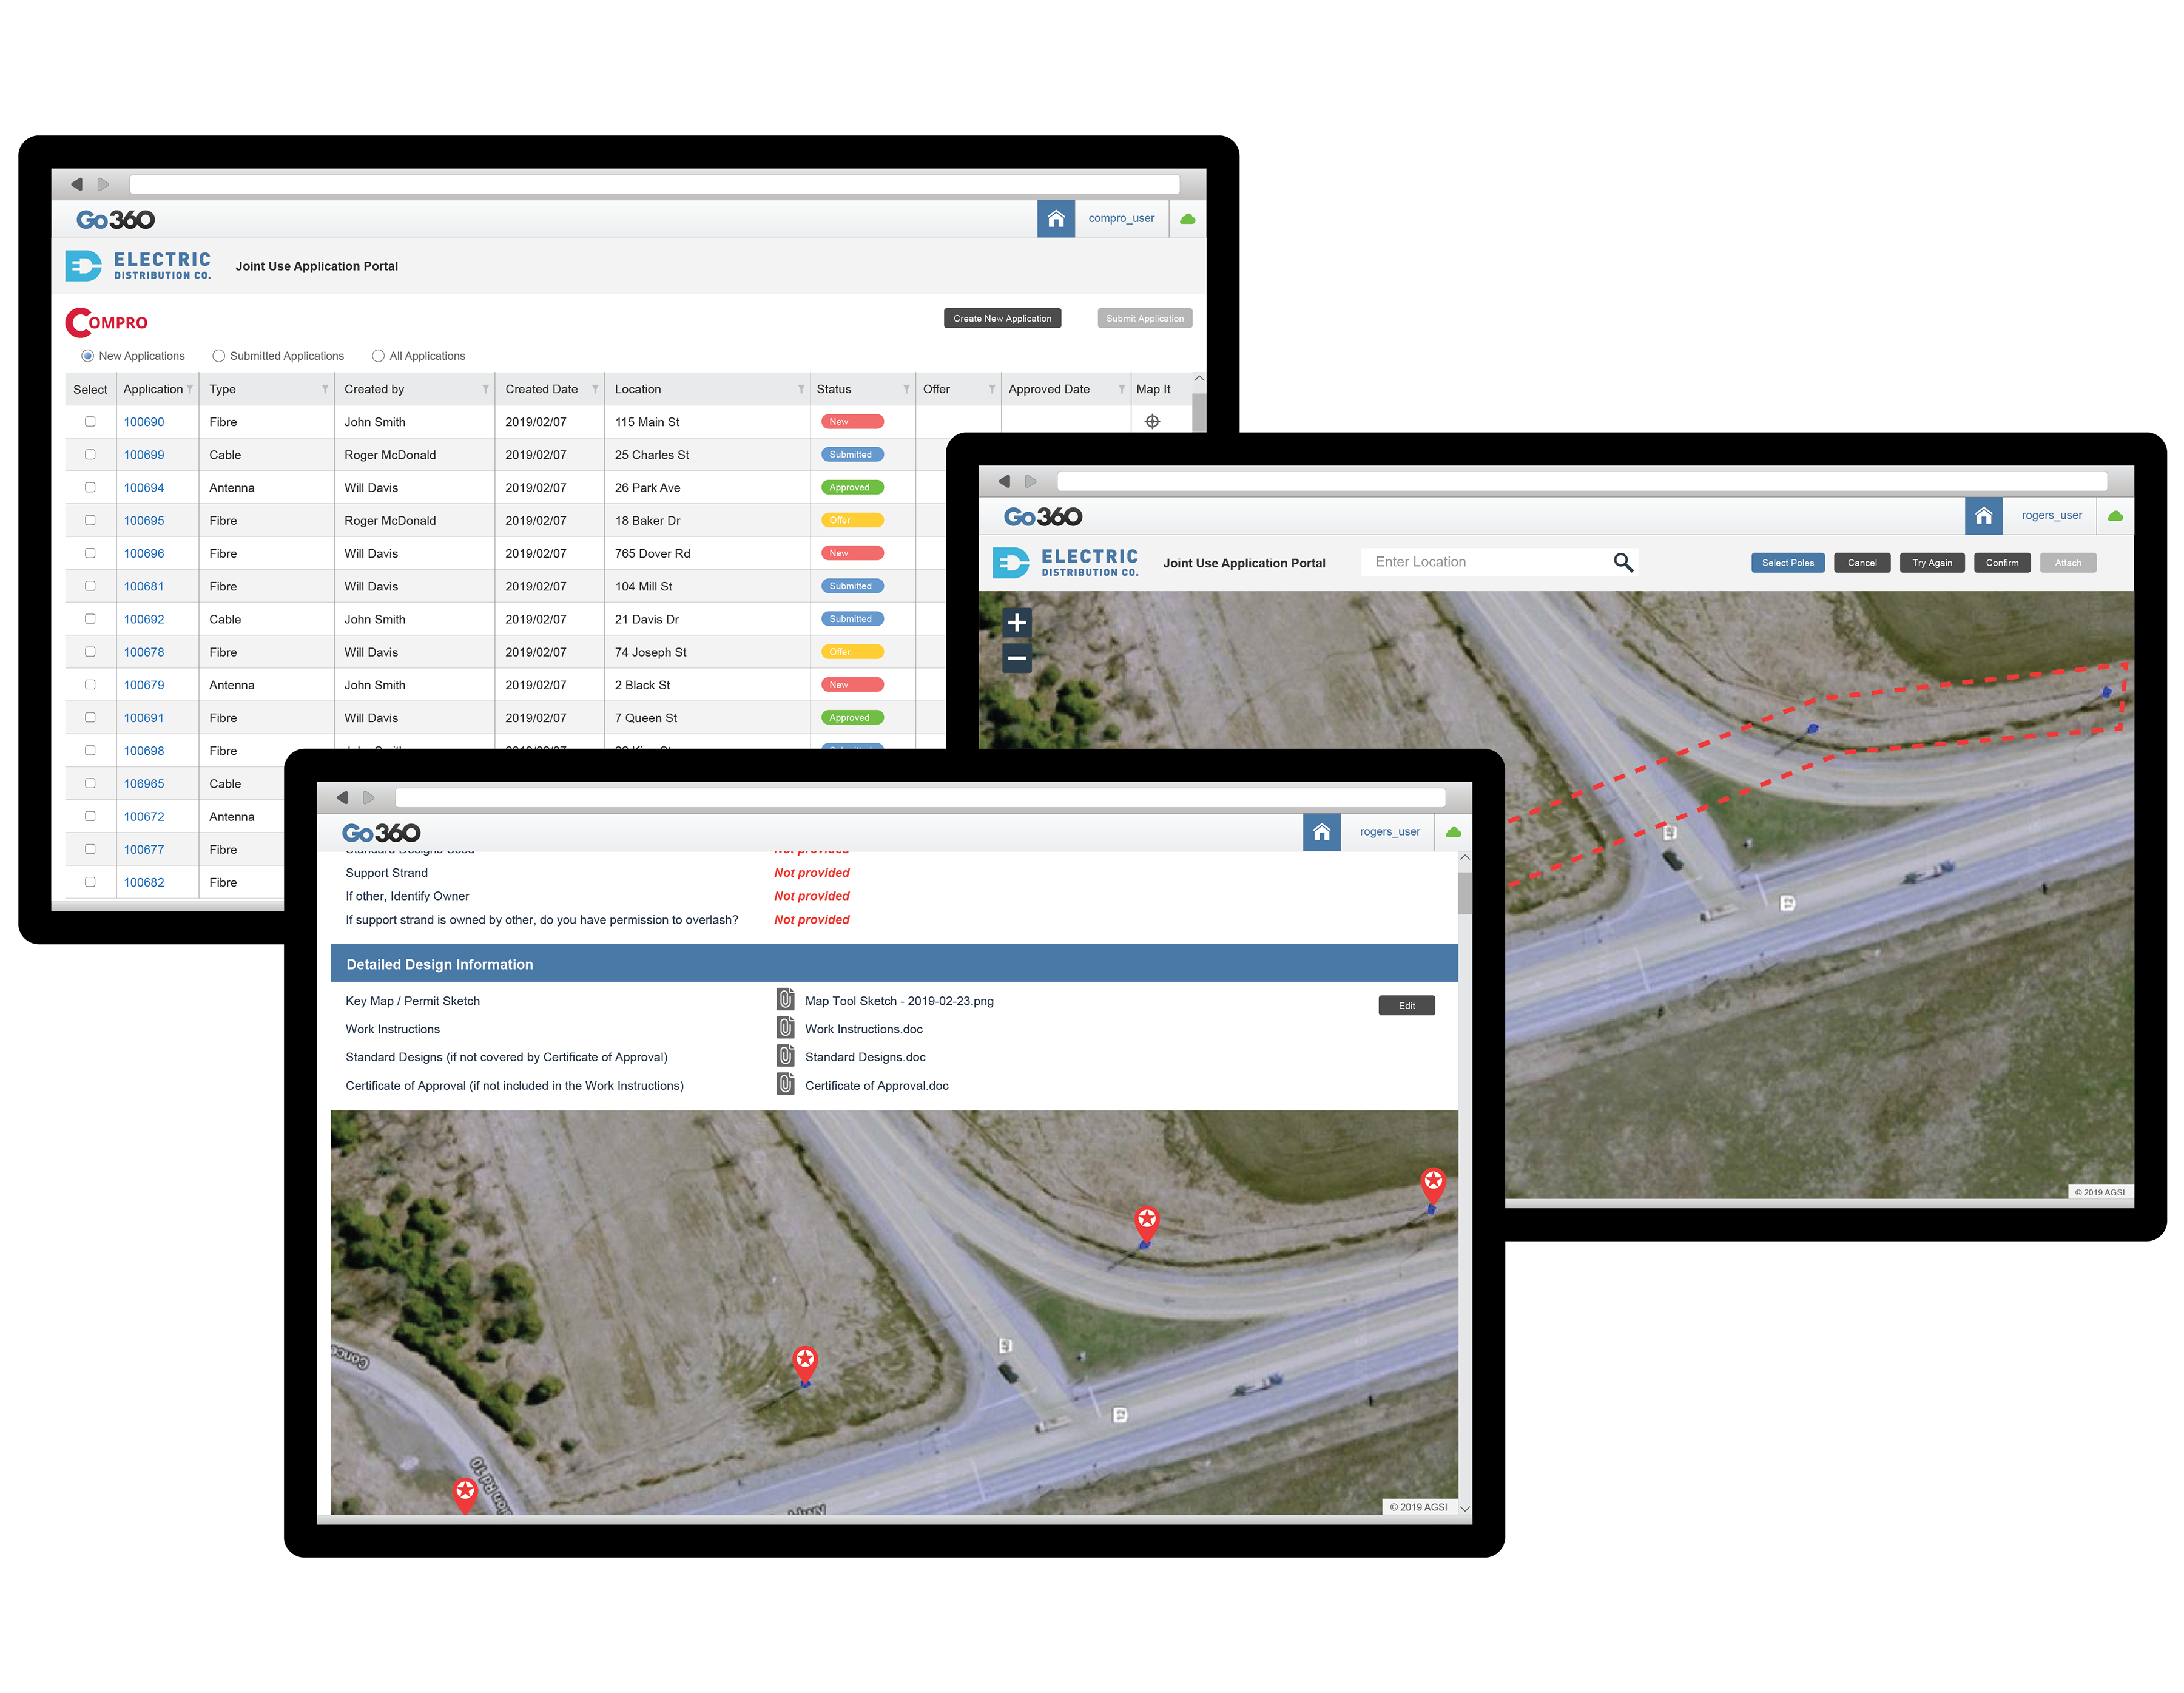This screenshot has height=1693, width=2184.
Task: Click the home icon beside compro_user
Action: 1055,219
